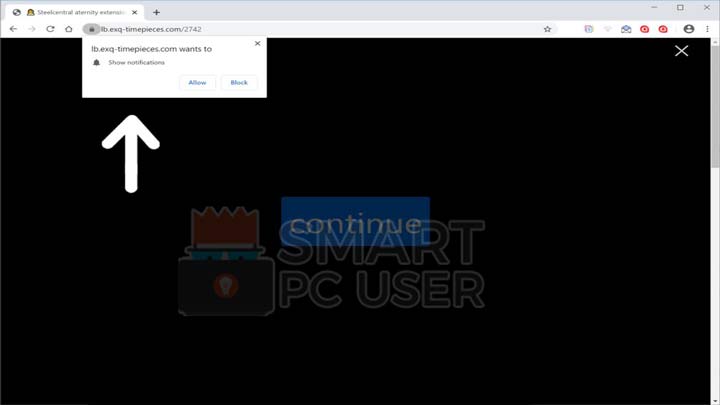Click the blue continue button
This screenshot has height=405, width=720.
[x=355, y=222]
